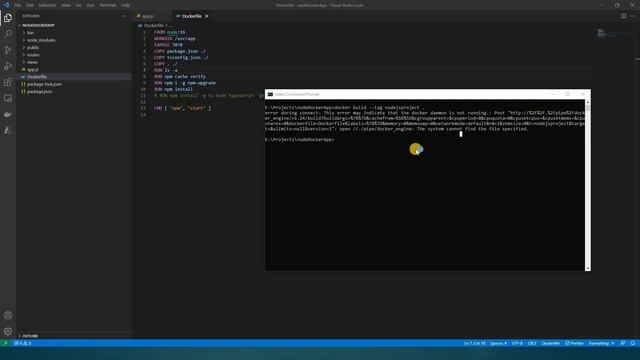This screenshot has width=640, height=360.
Task: Open editor More Actions ellipsis
Action: coord(633,16)
